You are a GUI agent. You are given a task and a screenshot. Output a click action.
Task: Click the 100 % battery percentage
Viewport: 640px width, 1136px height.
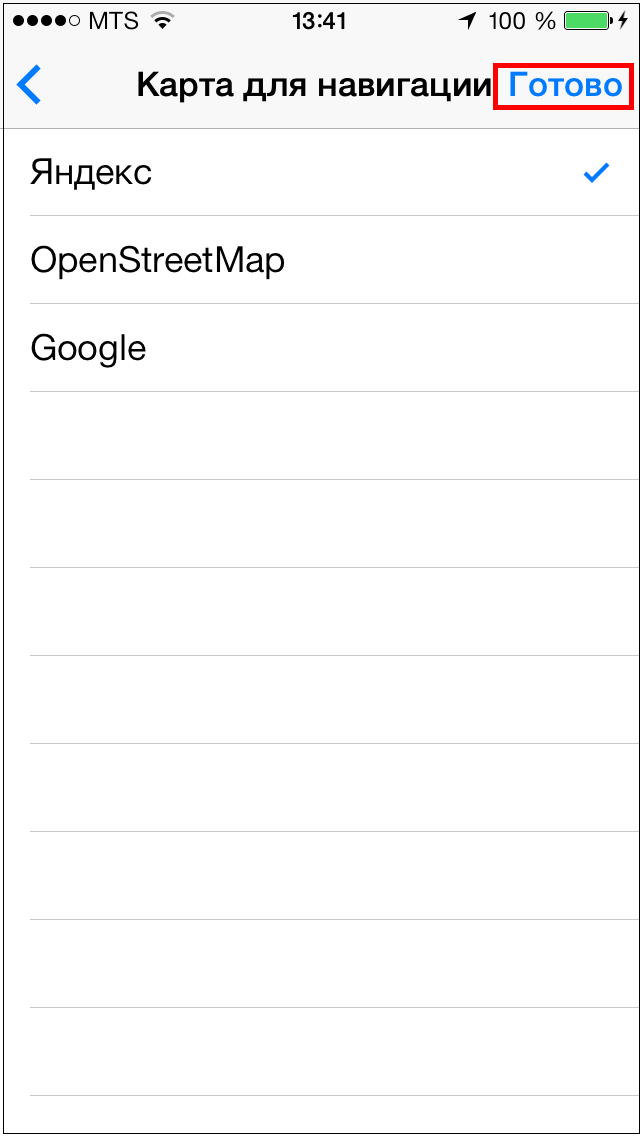click(x=521, y=21)
